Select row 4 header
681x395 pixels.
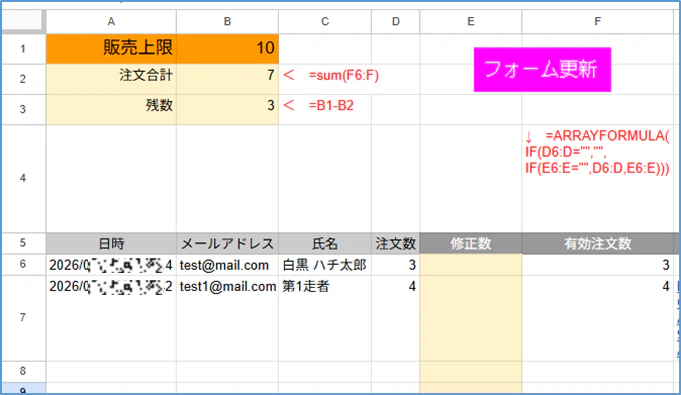coord(23,178)
